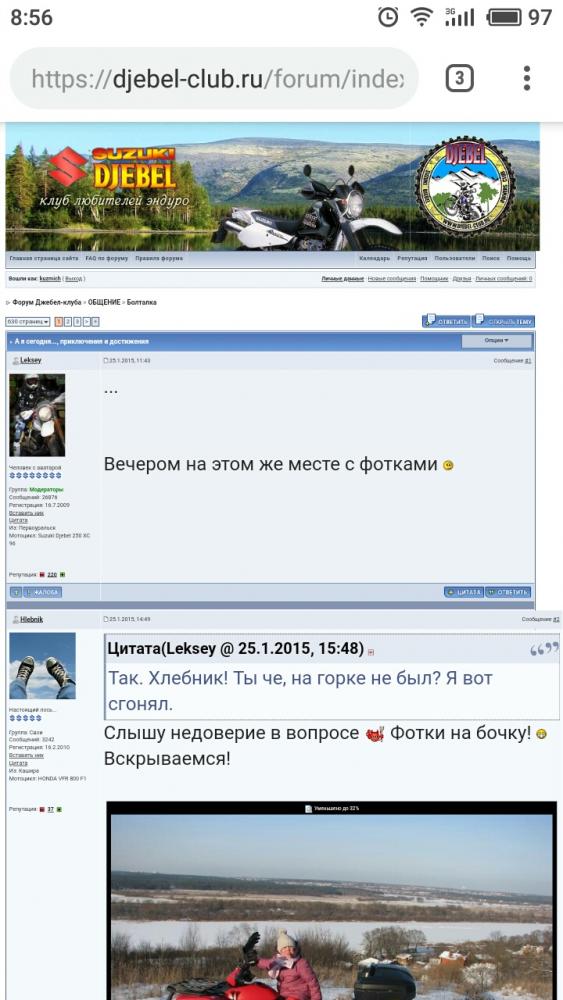Open the browser three-dot menu
The image size is (563, 1000).
(526, 78)
